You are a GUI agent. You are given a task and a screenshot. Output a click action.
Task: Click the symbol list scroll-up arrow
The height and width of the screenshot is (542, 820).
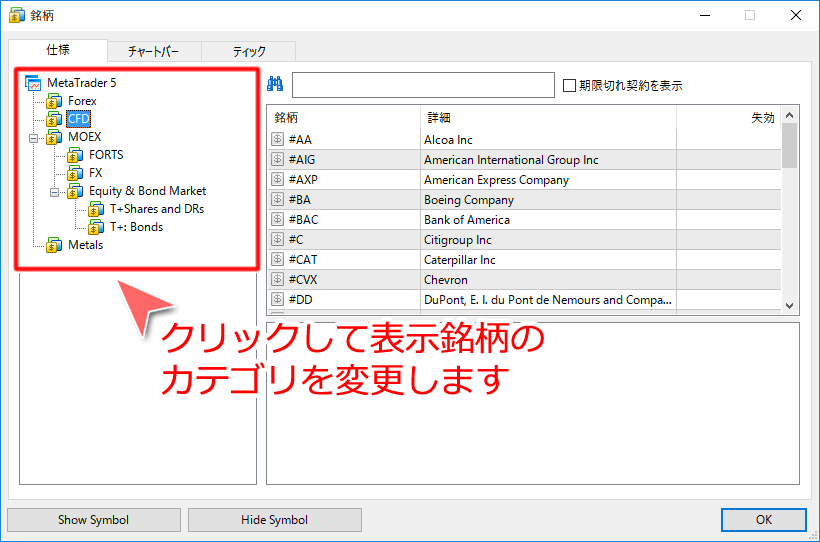pos(790,115)
